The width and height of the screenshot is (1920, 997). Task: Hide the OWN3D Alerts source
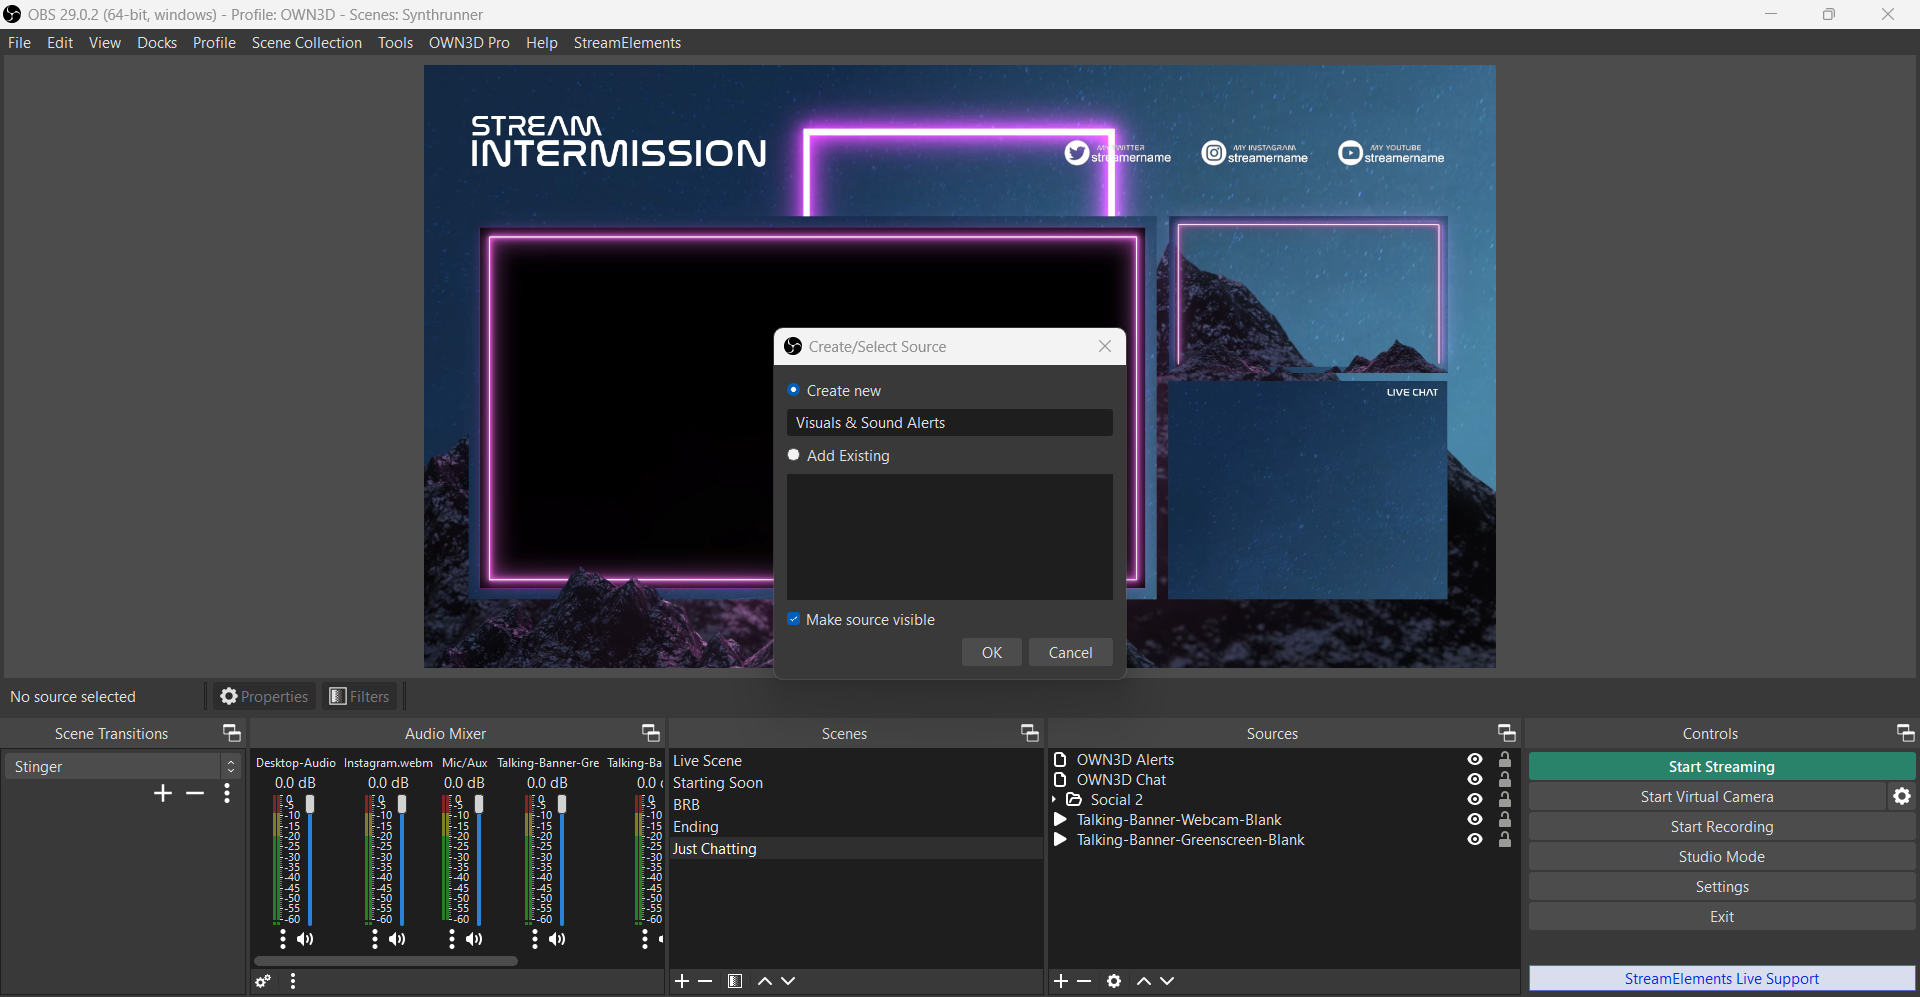[1475, 760]
